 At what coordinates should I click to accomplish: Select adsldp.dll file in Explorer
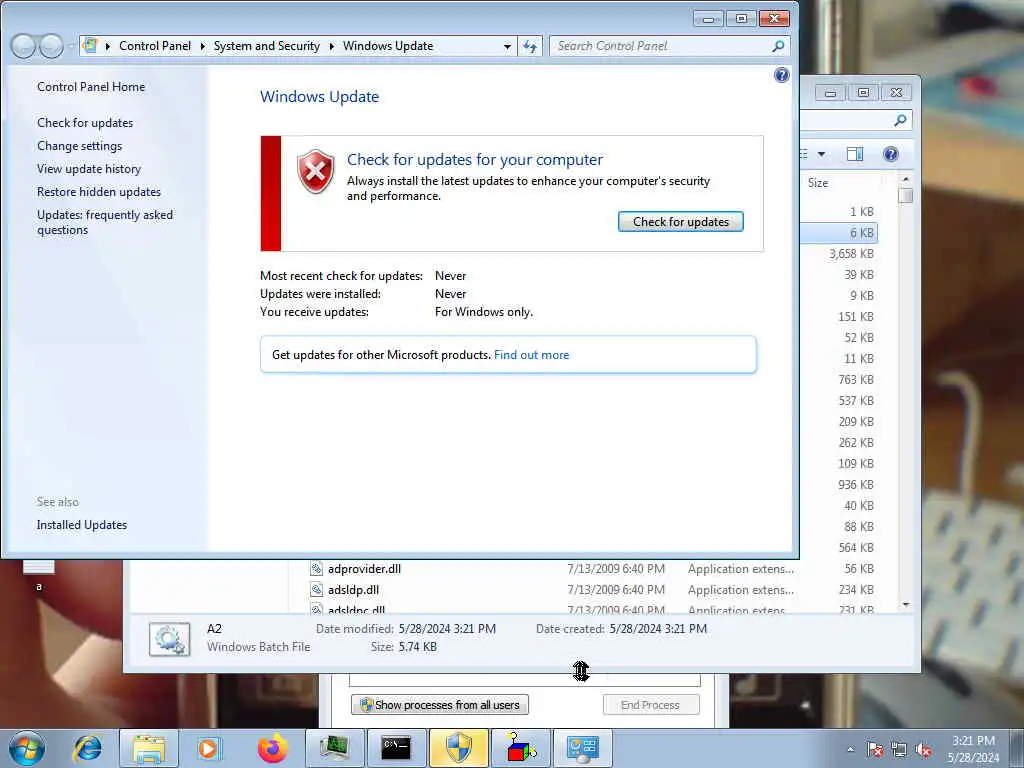pos(353,589)
